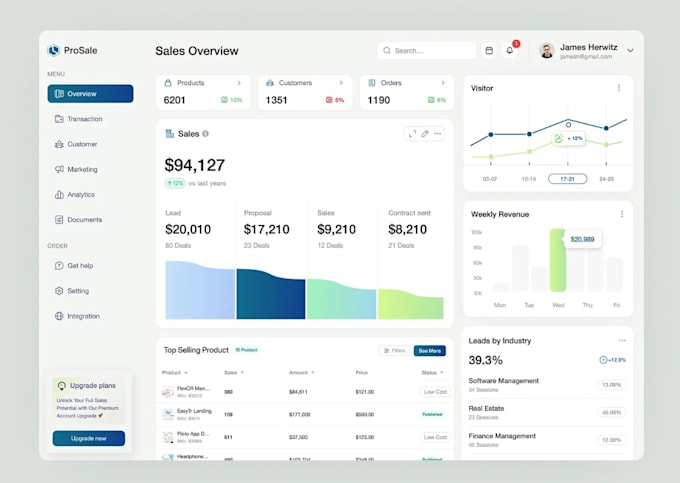Open Weekly Revenue vertical dots menu
The image size is (680, 483).
[622, 214]
